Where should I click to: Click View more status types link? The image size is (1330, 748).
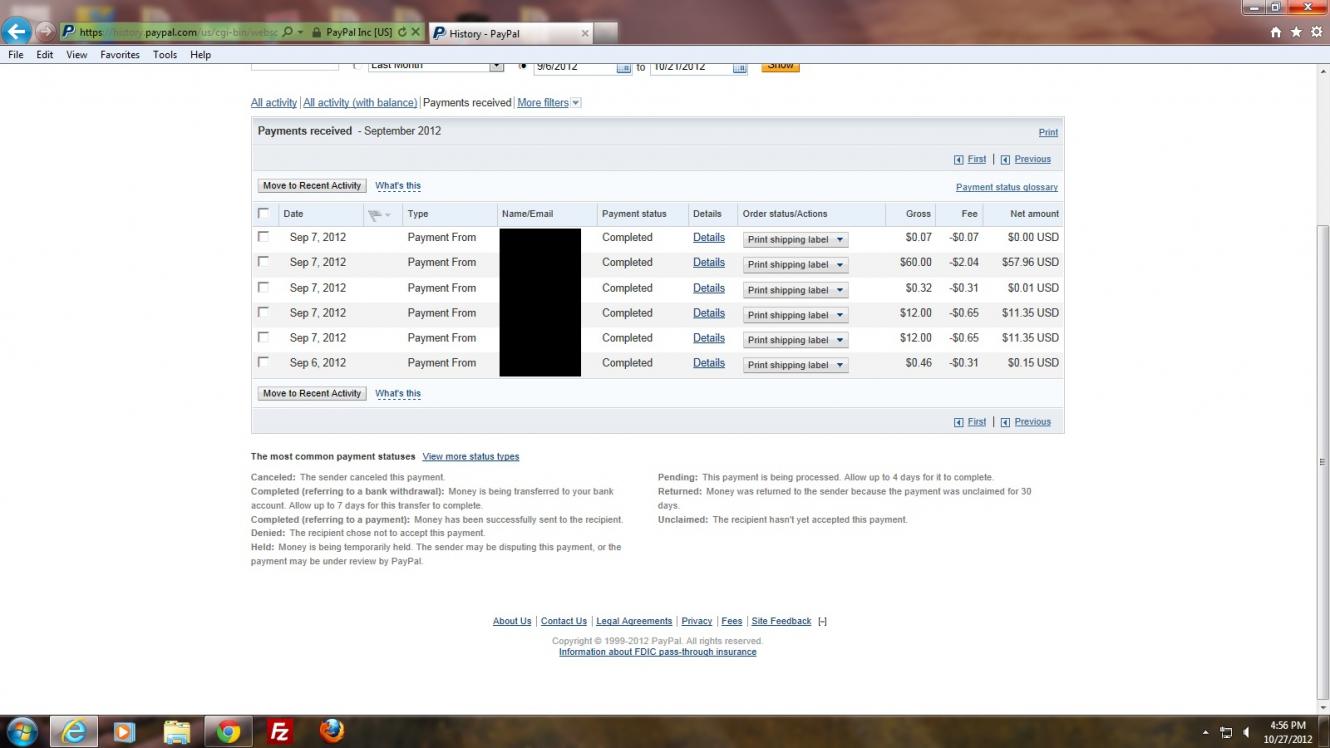pyautogui.click(x=471, y=457)
